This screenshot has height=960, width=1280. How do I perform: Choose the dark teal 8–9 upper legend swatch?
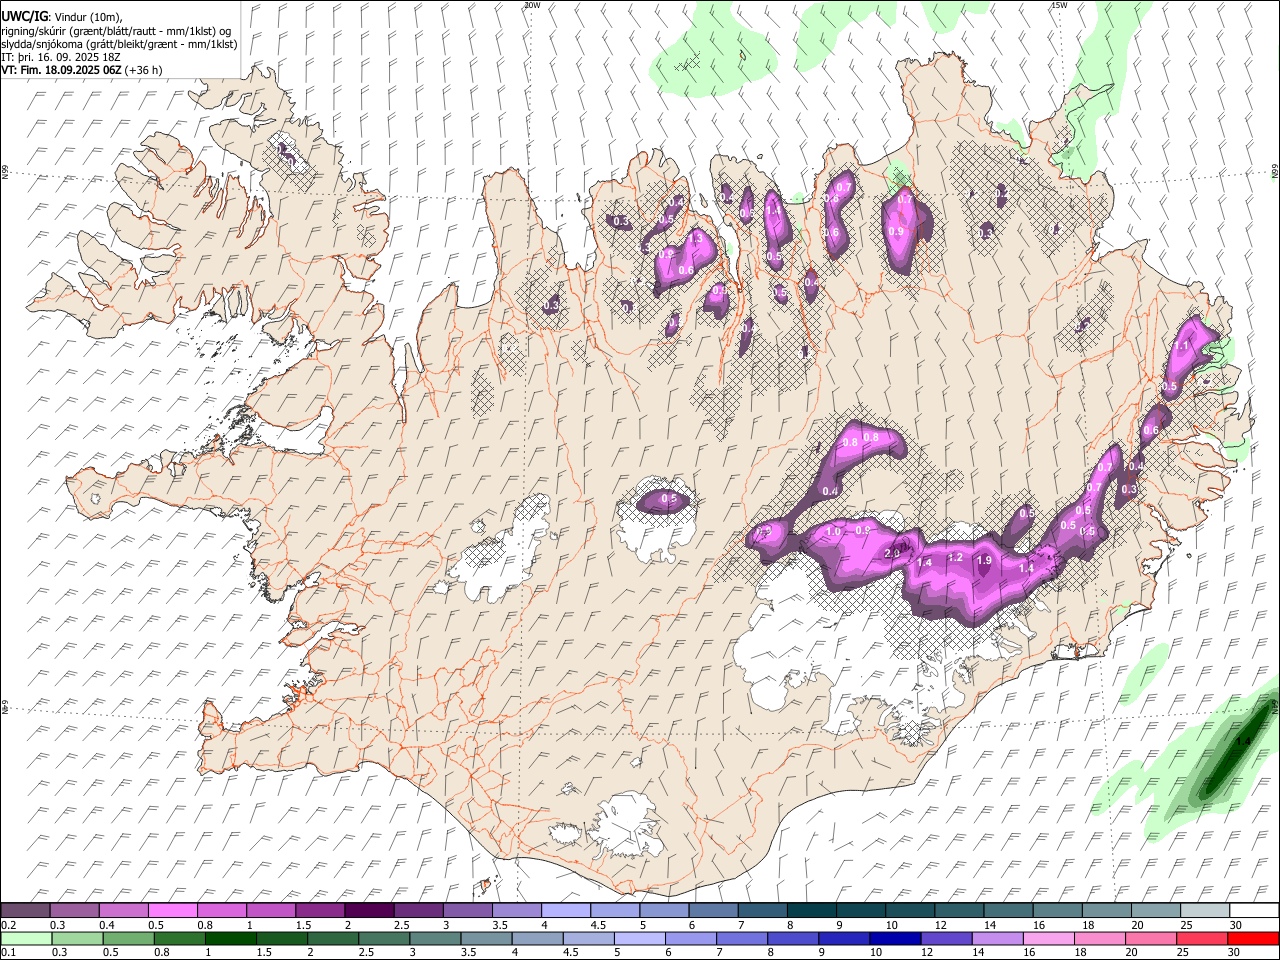[812, 911]
